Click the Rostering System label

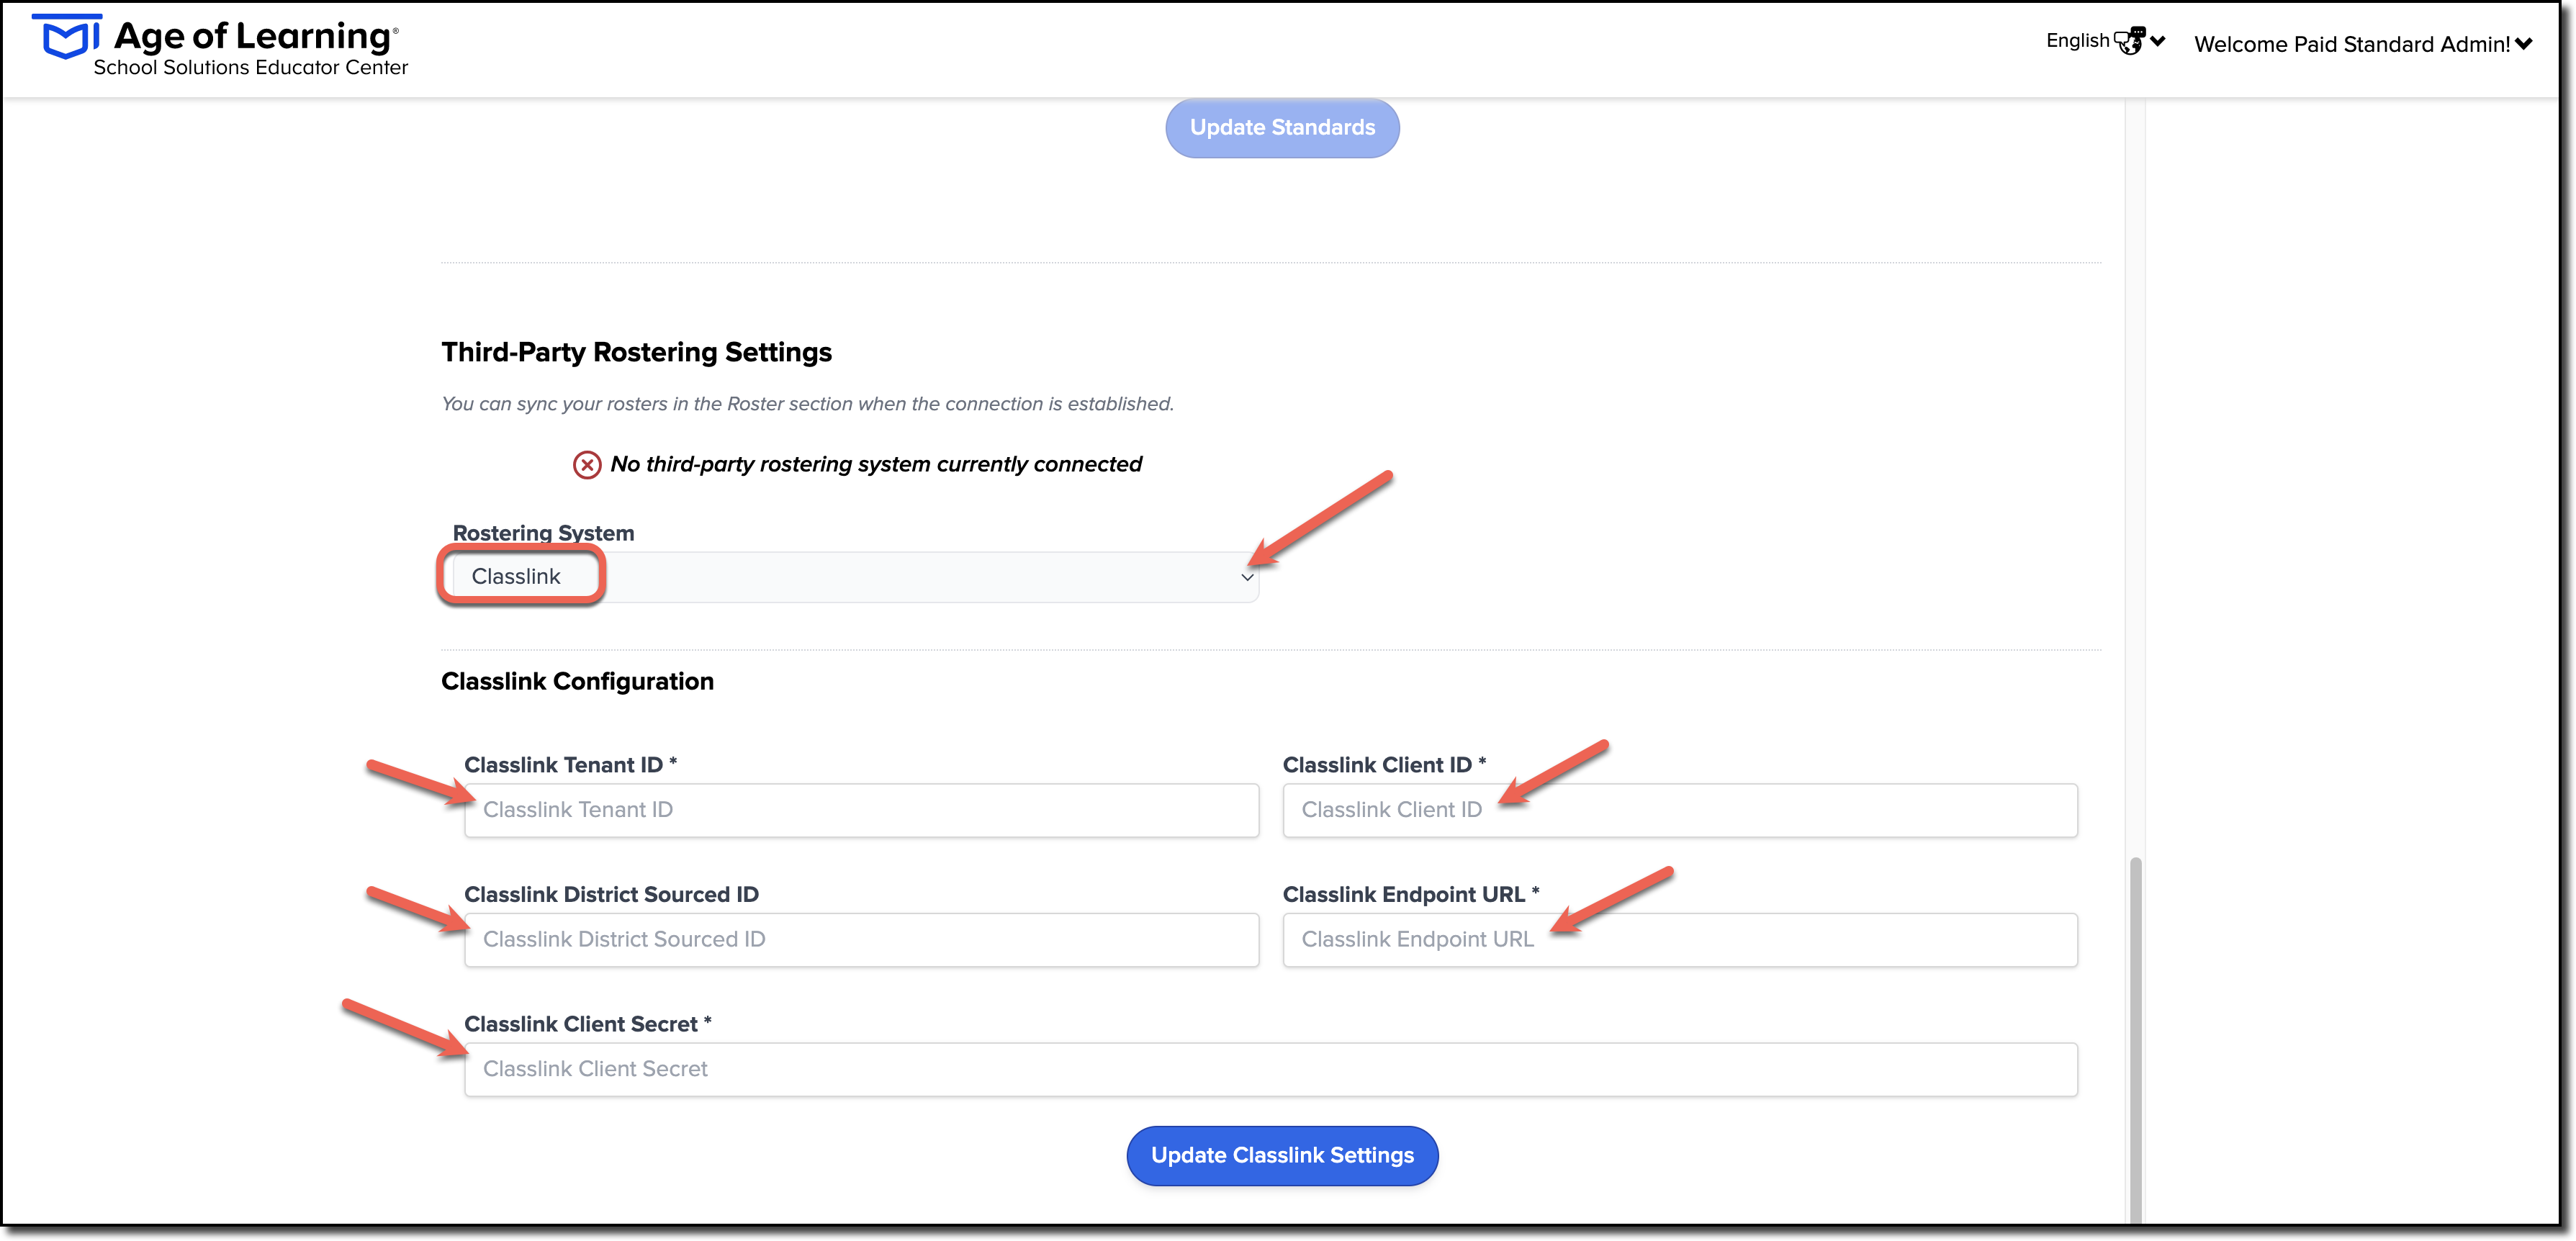tap(543, 533)
